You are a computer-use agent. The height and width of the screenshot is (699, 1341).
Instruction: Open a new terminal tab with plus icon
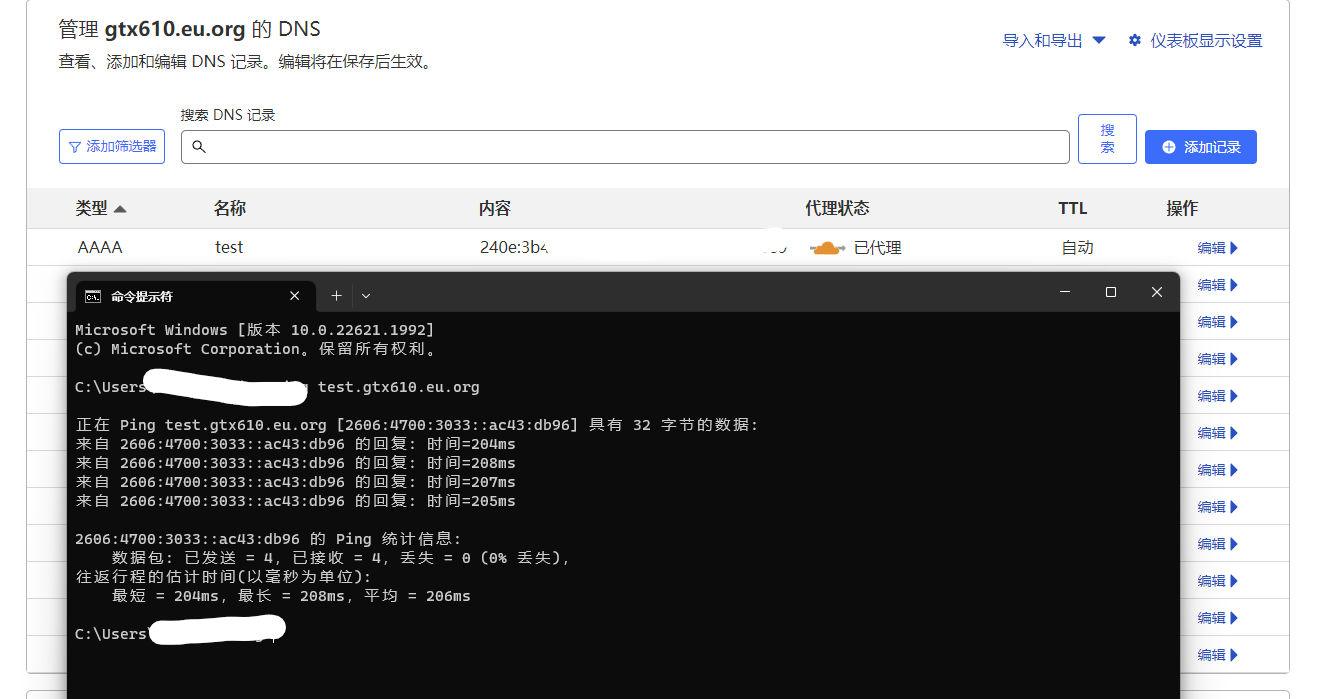[x=336, y=296]
